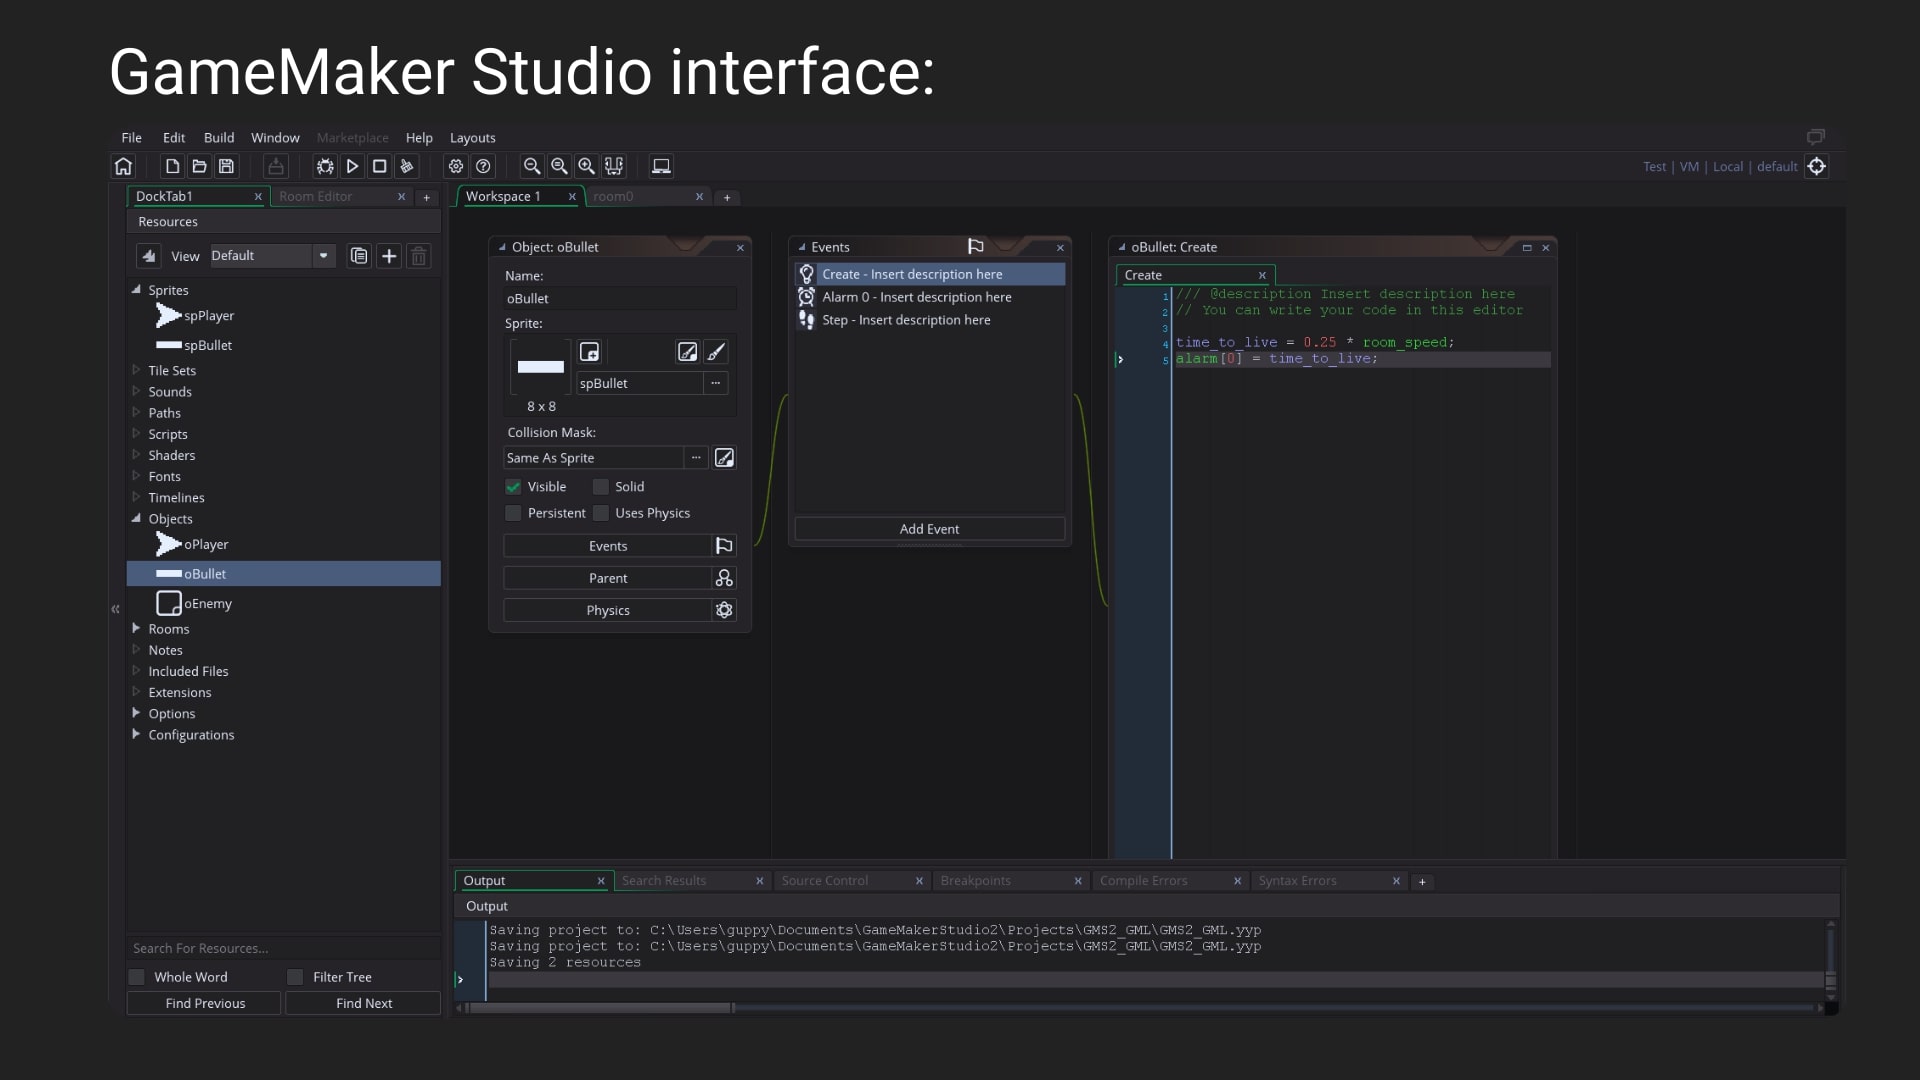Click the flag icon in the Events window header

(976, 246)
